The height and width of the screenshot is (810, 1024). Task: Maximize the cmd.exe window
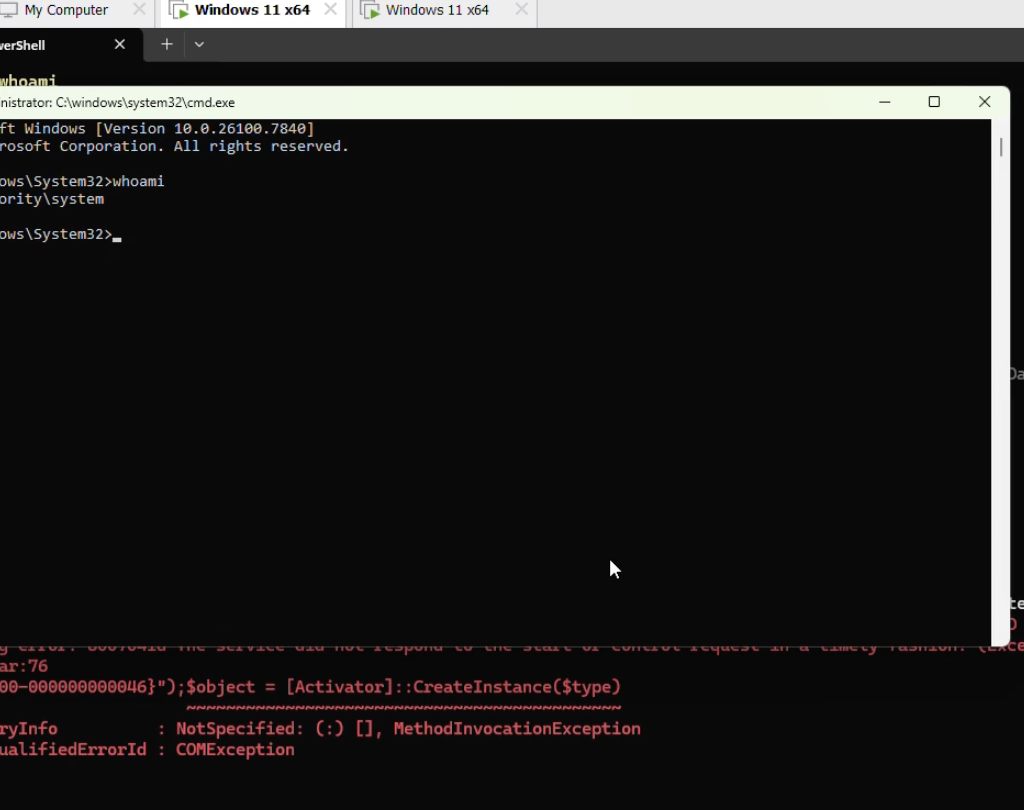point(934,102)
